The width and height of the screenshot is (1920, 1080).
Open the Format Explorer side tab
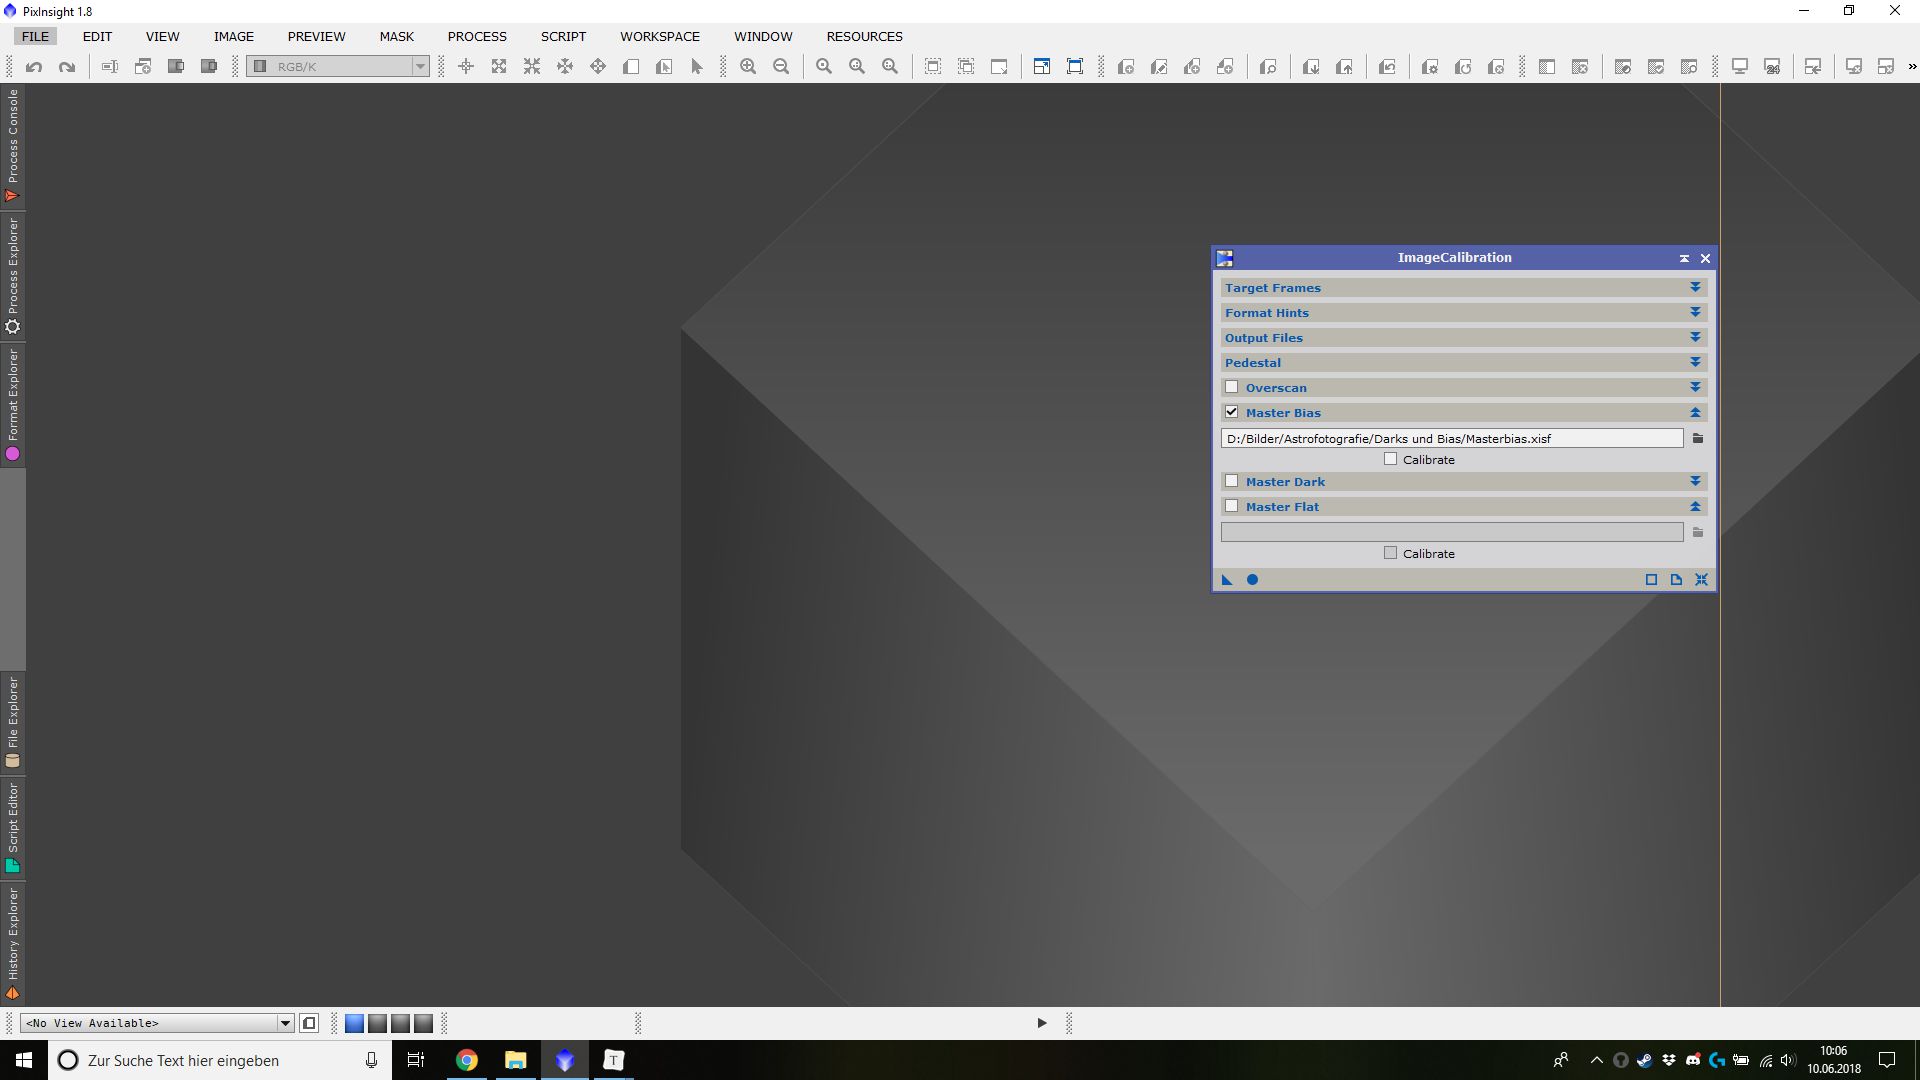tap(13, 405)
